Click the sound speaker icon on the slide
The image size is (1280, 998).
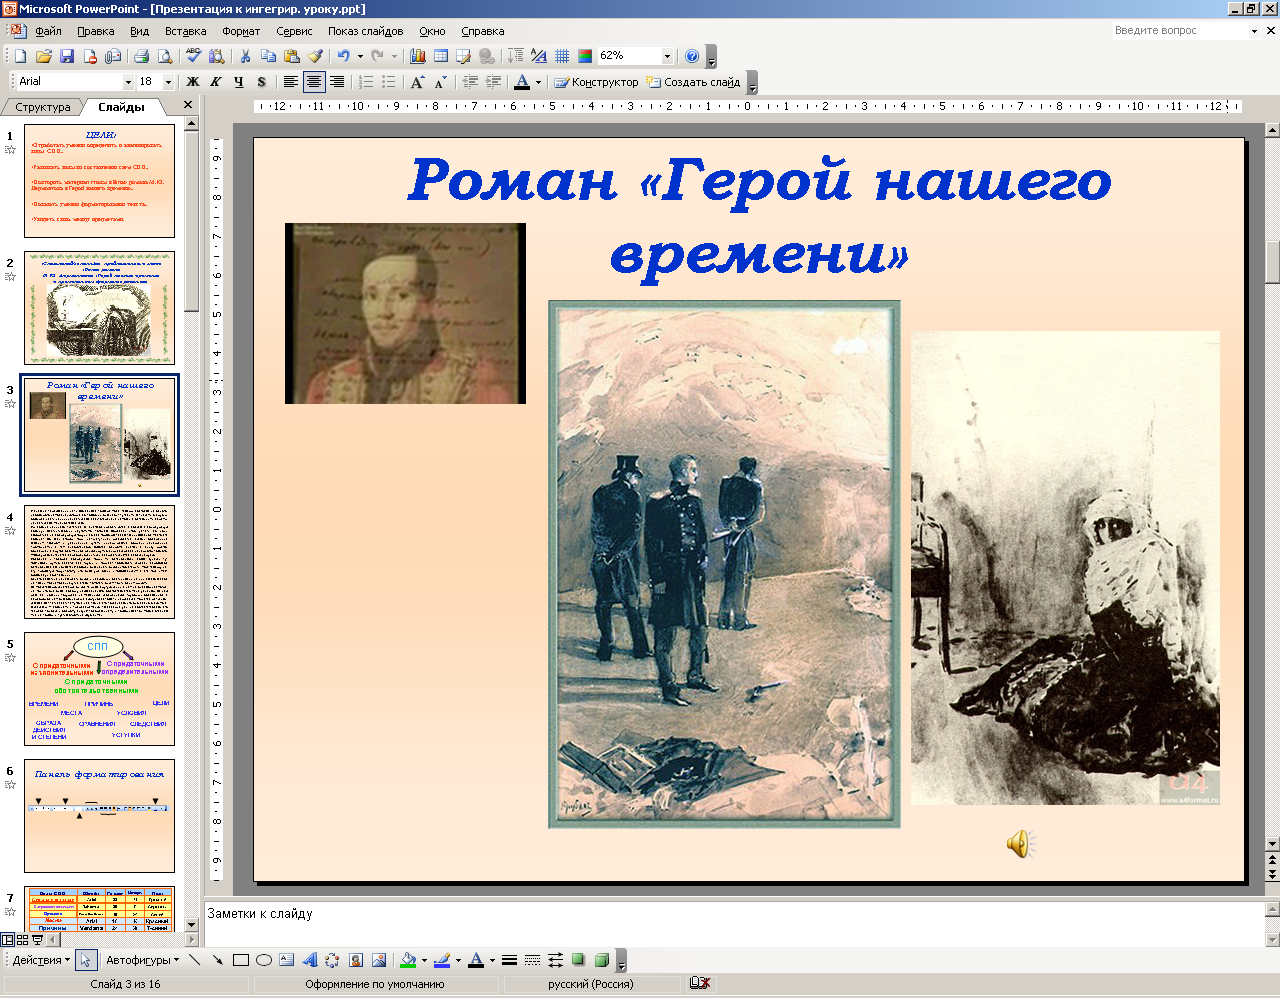[x=1020, y=844]
